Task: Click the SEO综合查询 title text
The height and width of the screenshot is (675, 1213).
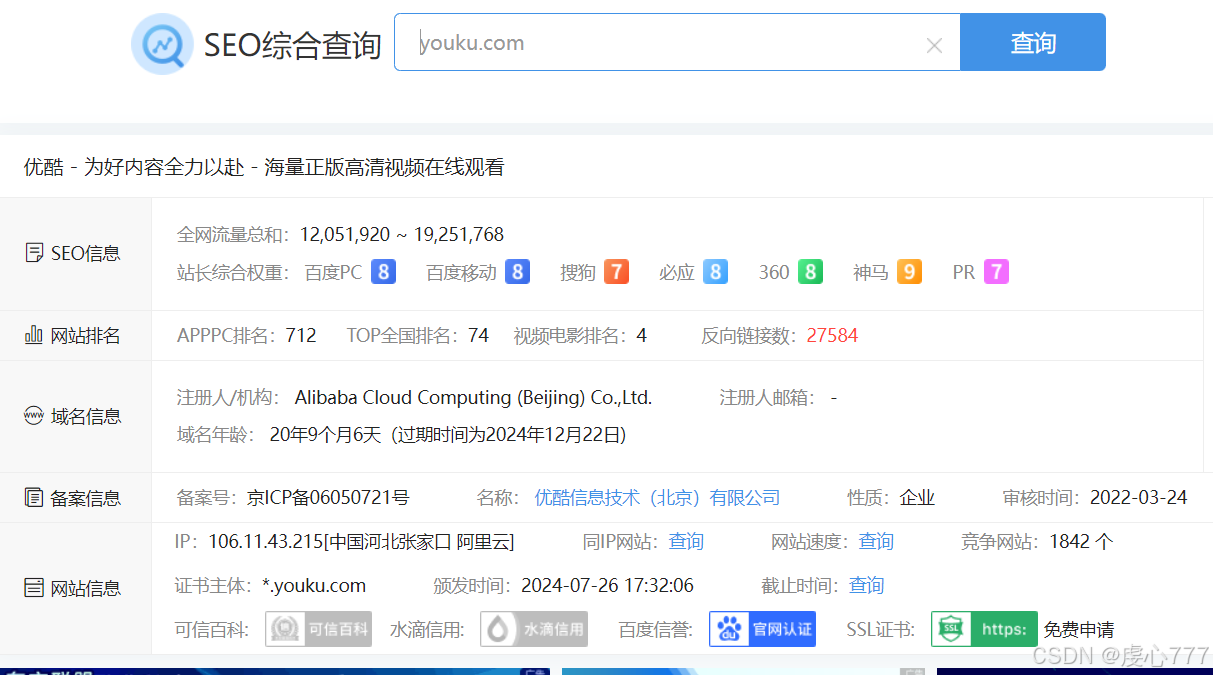Action: pos(293,45)
